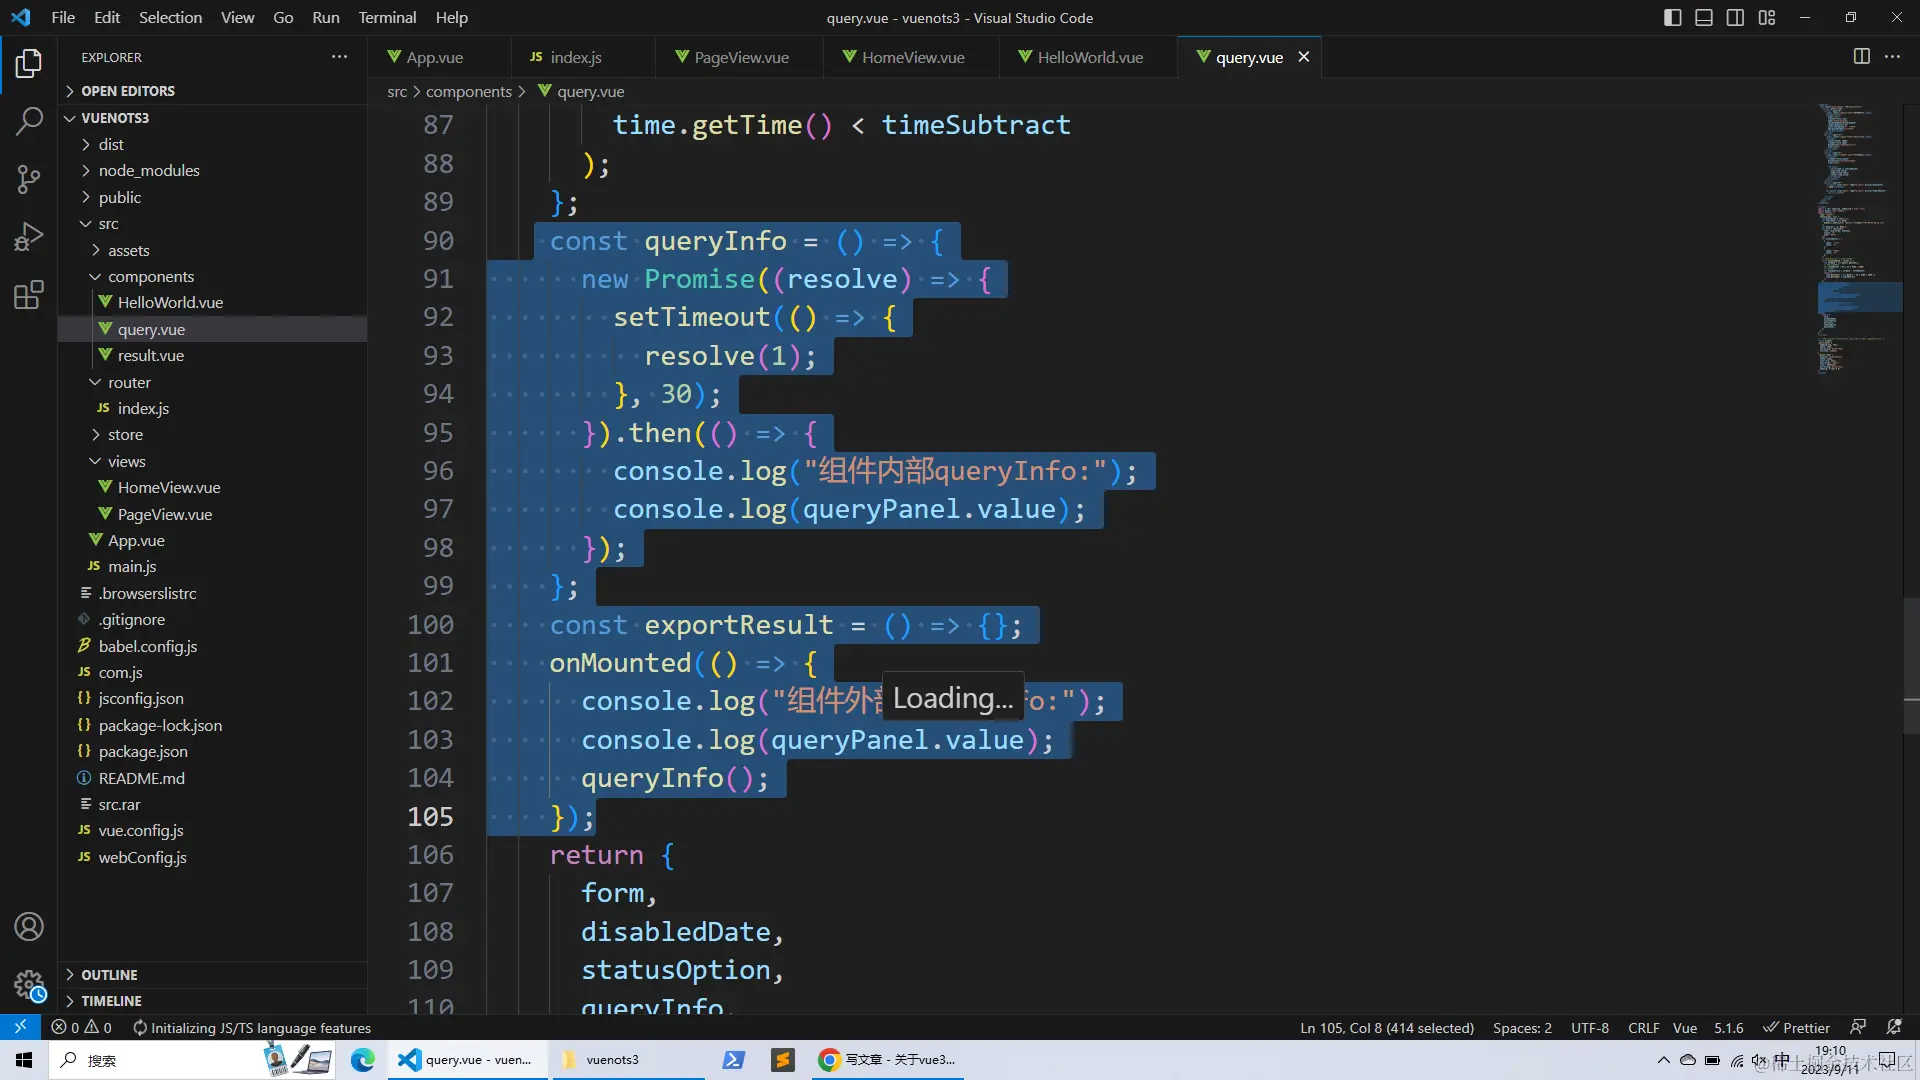This screenshot has height=1080, width=1920.
Task: Click the Prettier status bar button
Action: click(x=1796, y=1028)
